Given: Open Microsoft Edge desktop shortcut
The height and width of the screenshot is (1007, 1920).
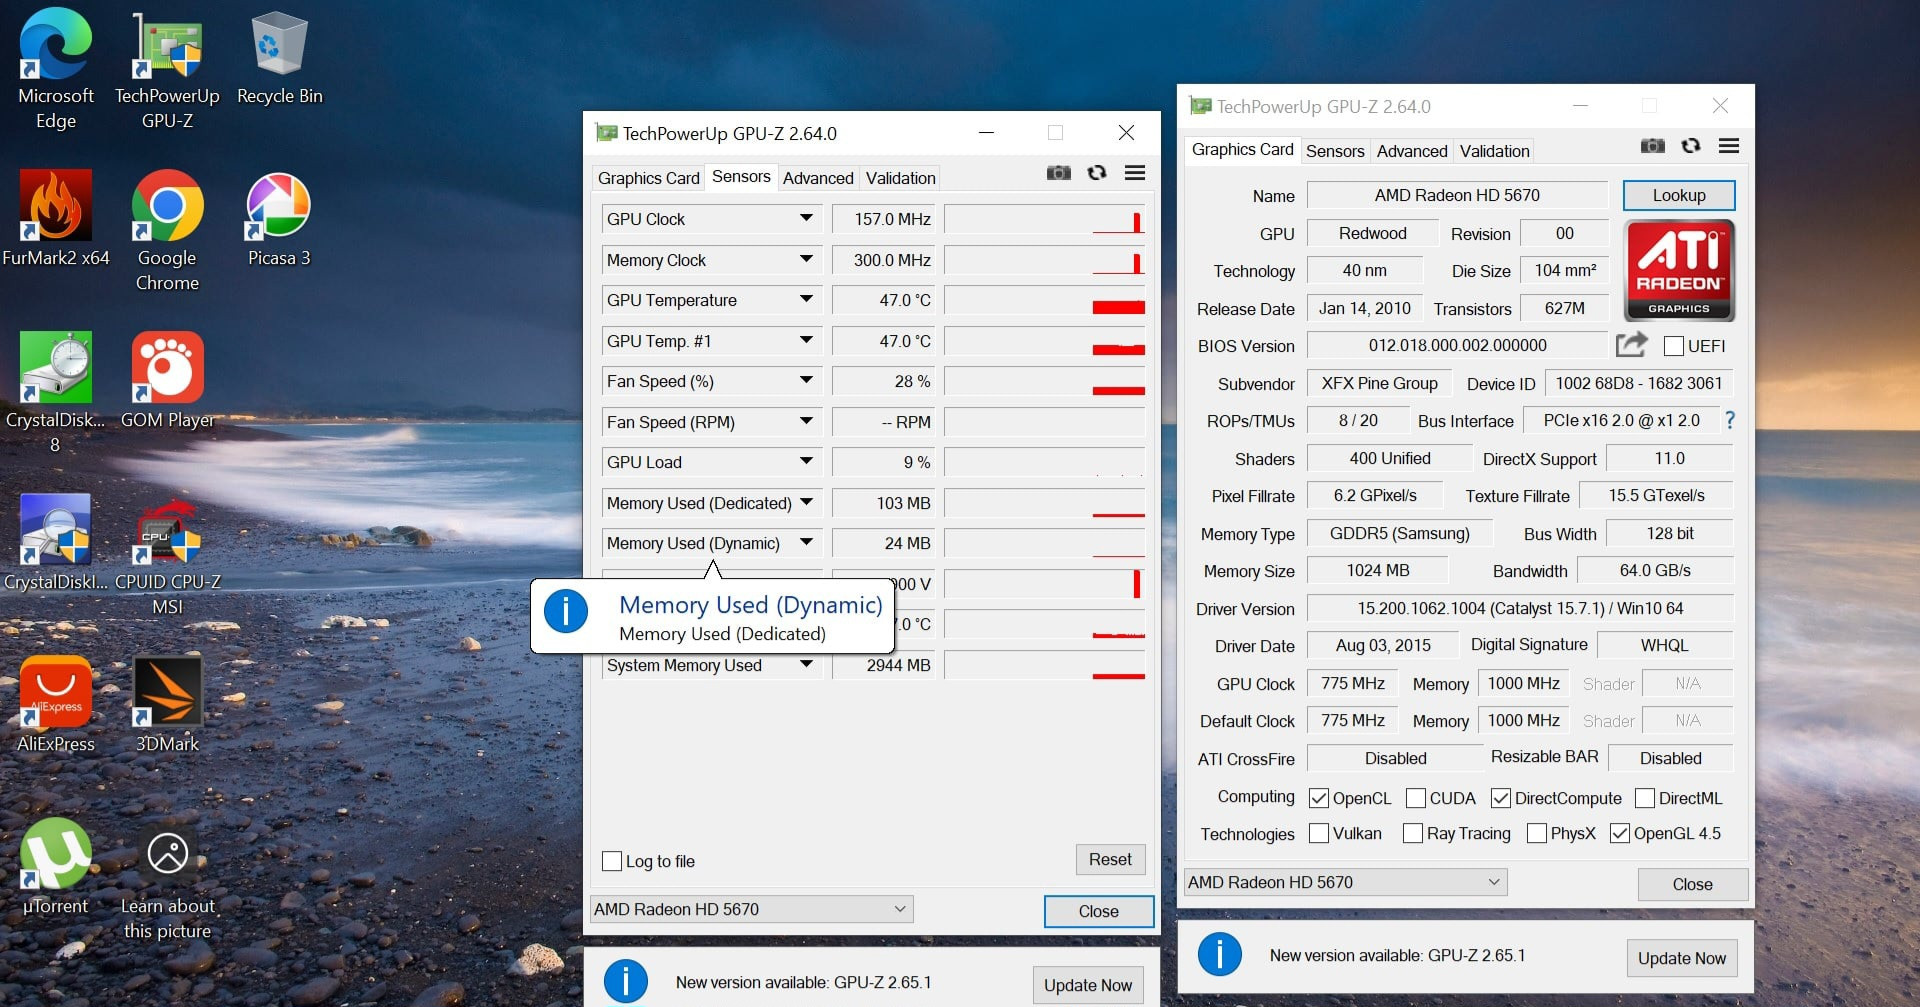Looking at the screenshot, I should 56,70.
